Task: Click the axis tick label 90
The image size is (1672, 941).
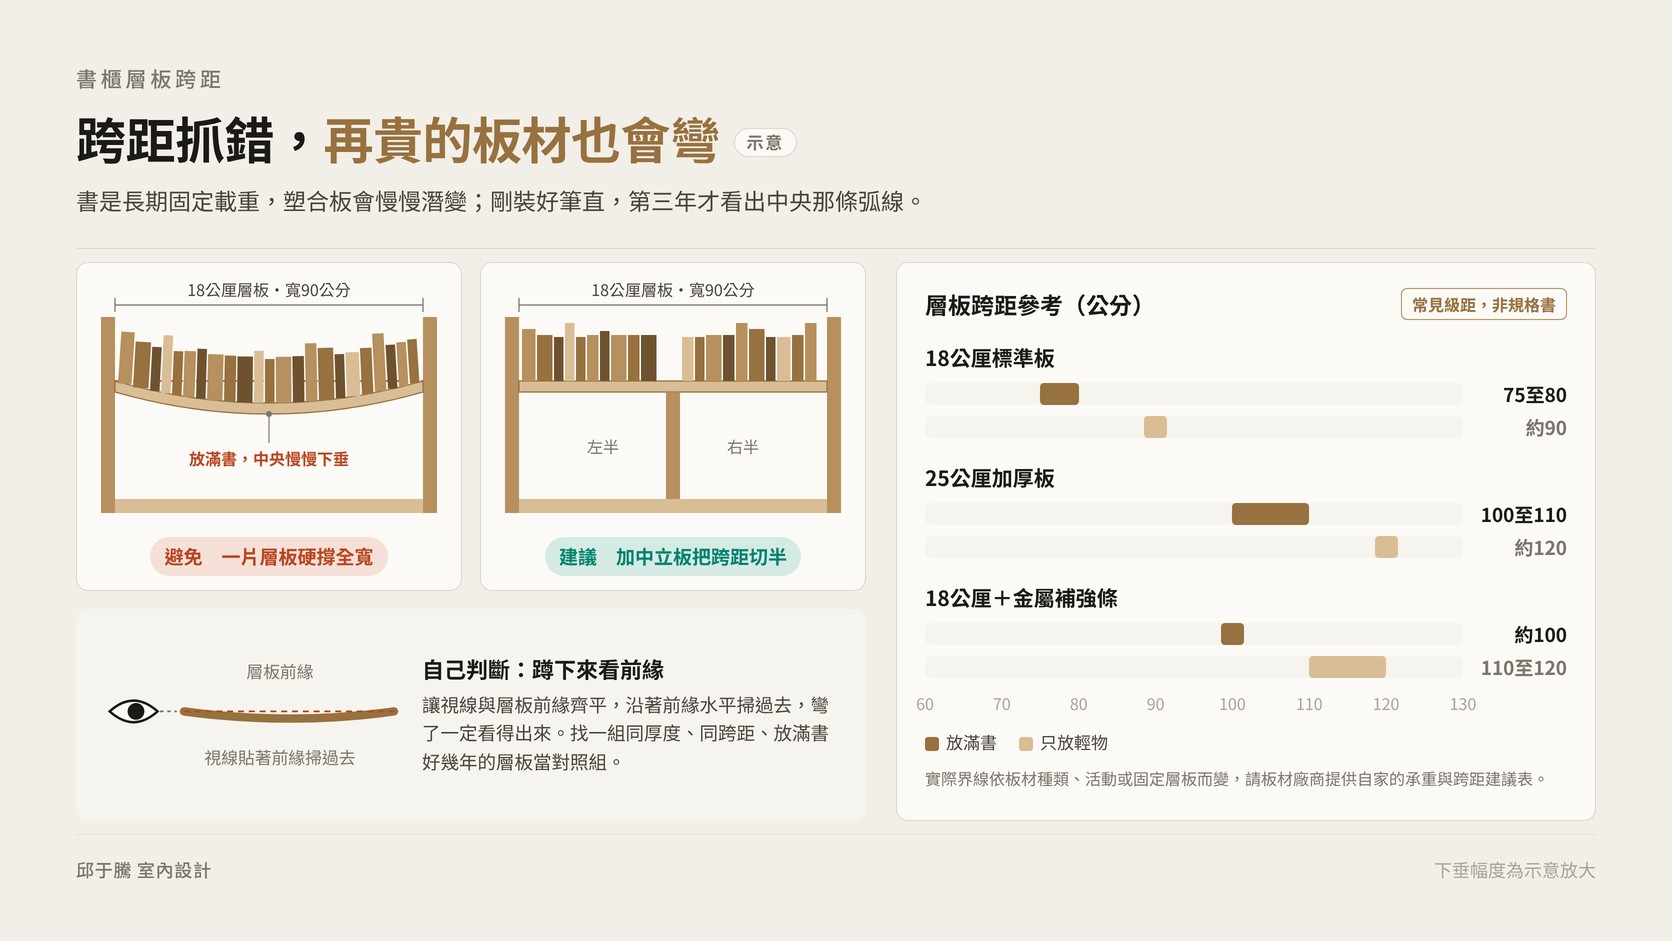Action: point(1155,704)
